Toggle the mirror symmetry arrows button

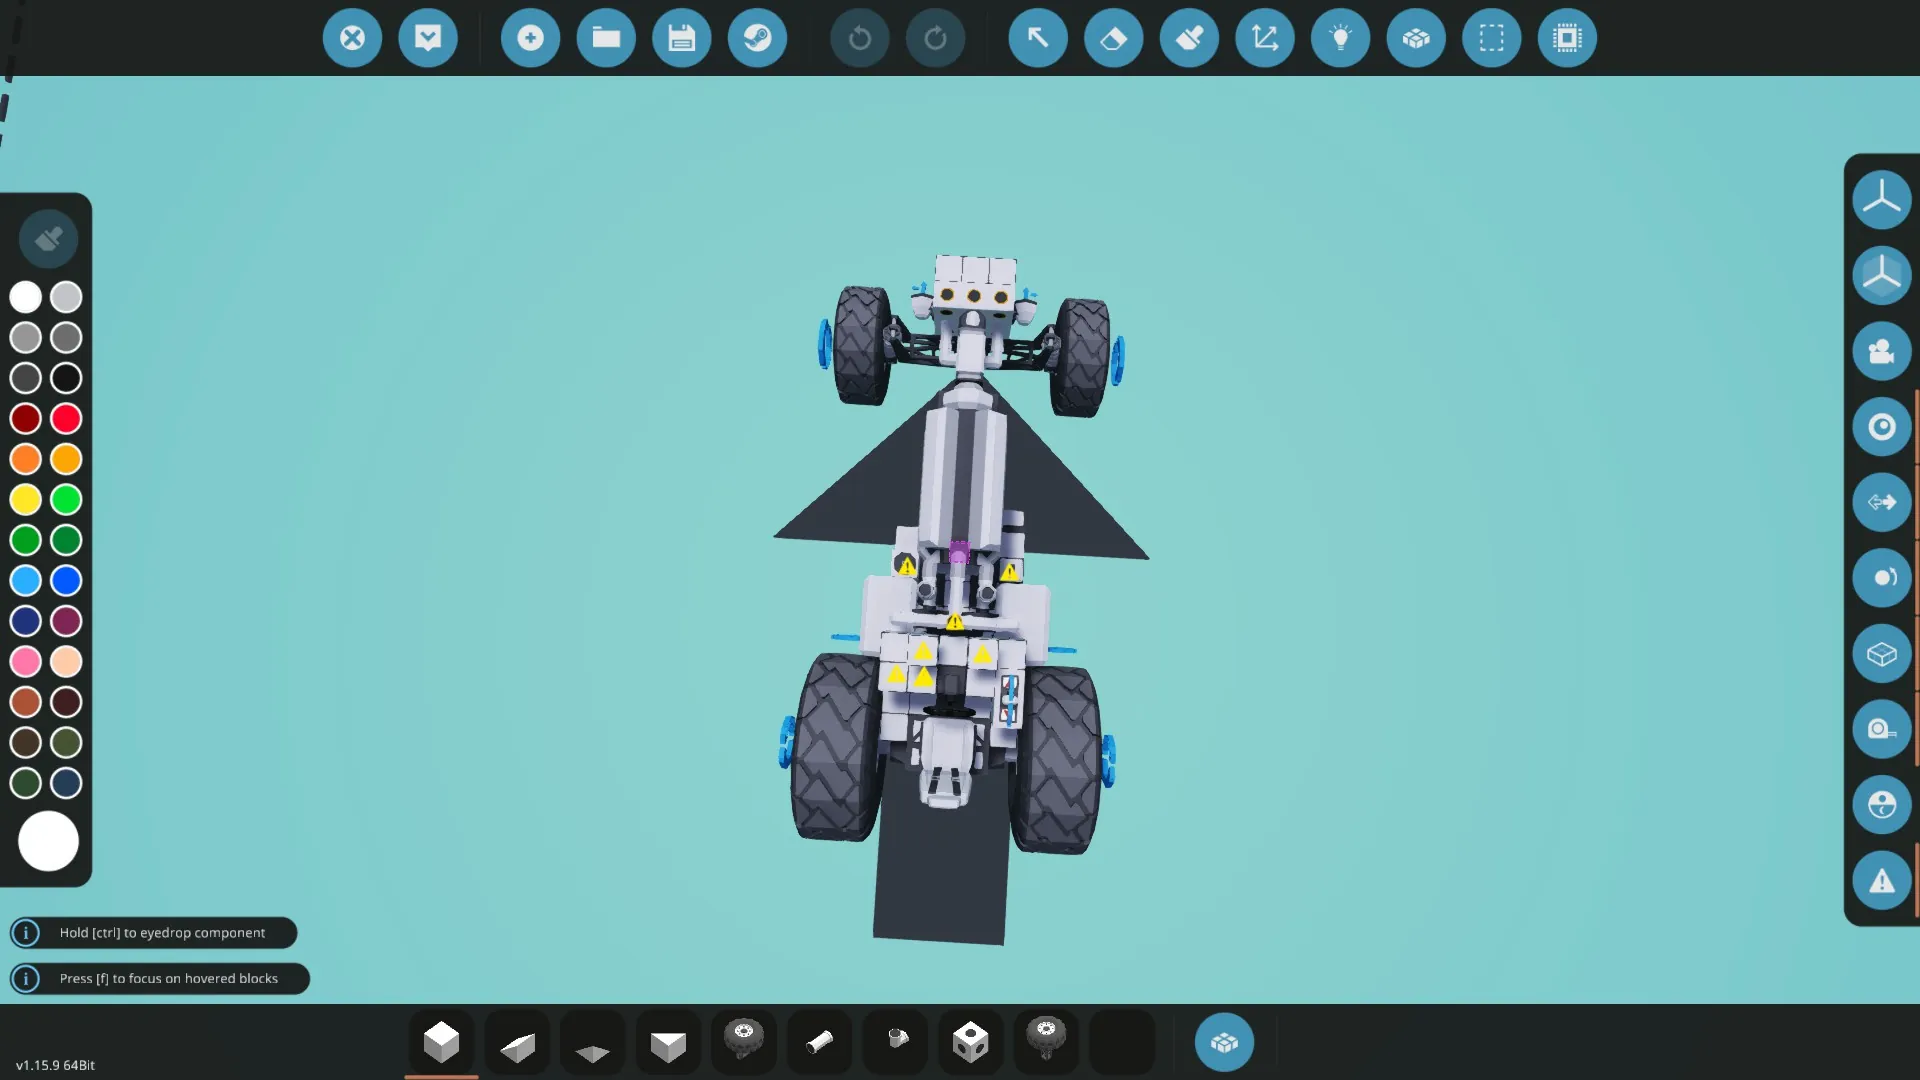tap(1881, 502)
